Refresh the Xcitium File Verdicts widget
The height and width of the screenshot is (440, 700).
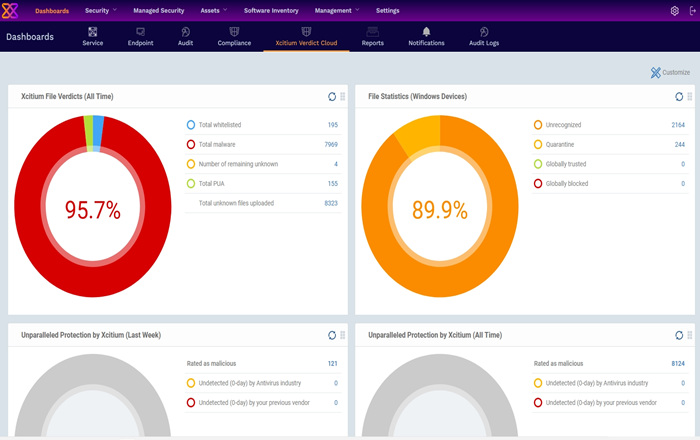tap(332, 96)
